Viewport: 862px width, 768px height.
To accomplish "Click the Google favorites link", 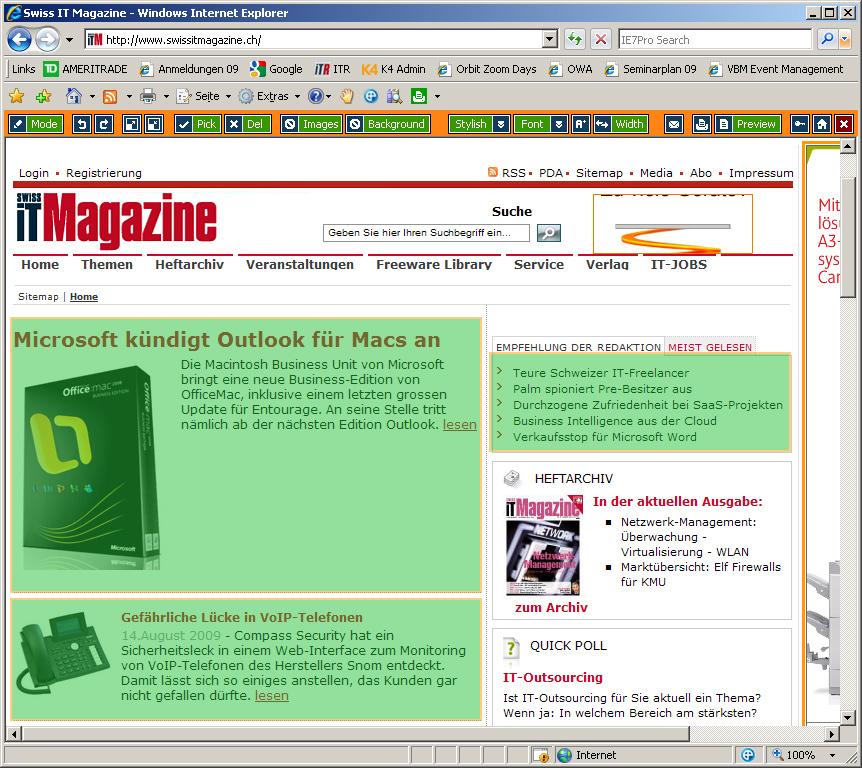I will click(276, 69).
